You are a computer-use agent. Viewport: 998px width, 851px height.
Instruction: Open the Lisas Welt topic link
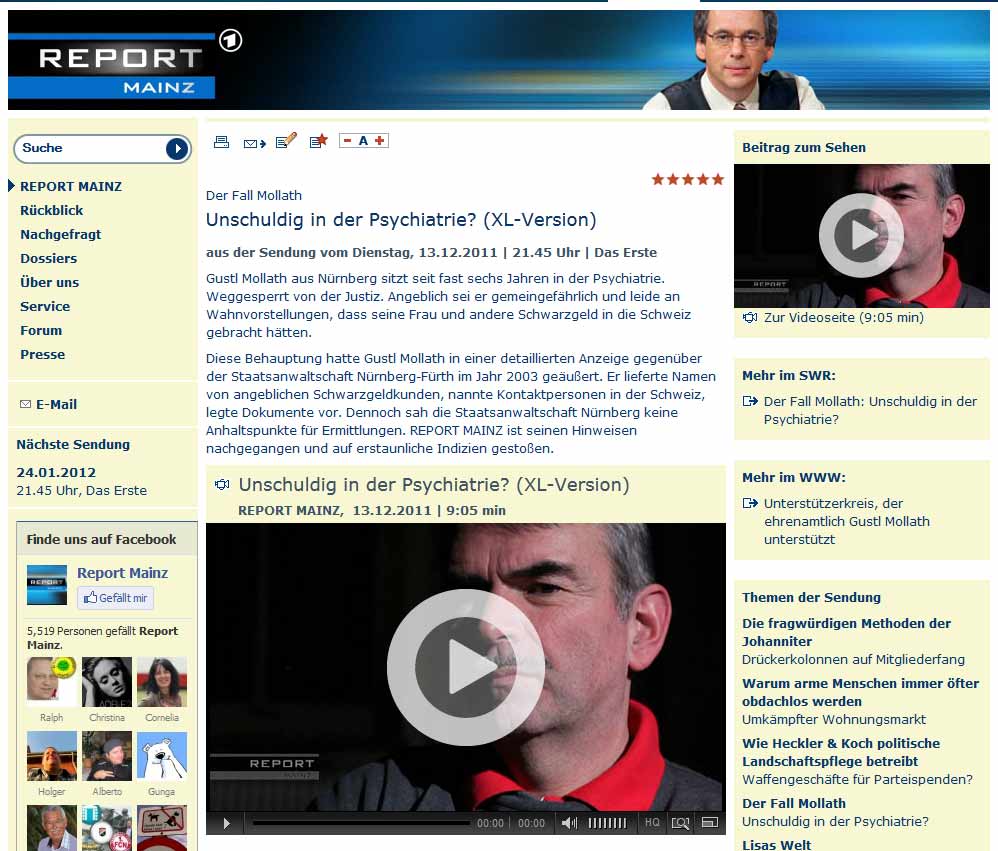tap(777, 845)
